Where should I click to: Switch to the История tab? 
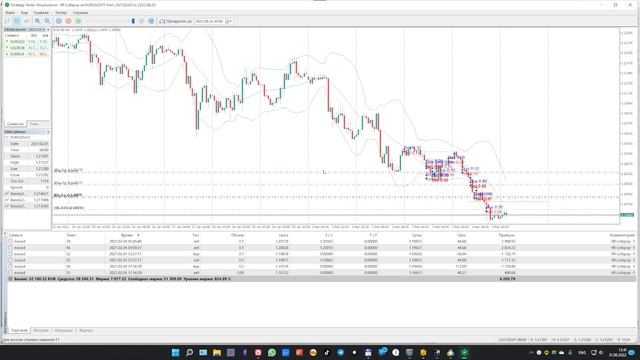(41, 331)
